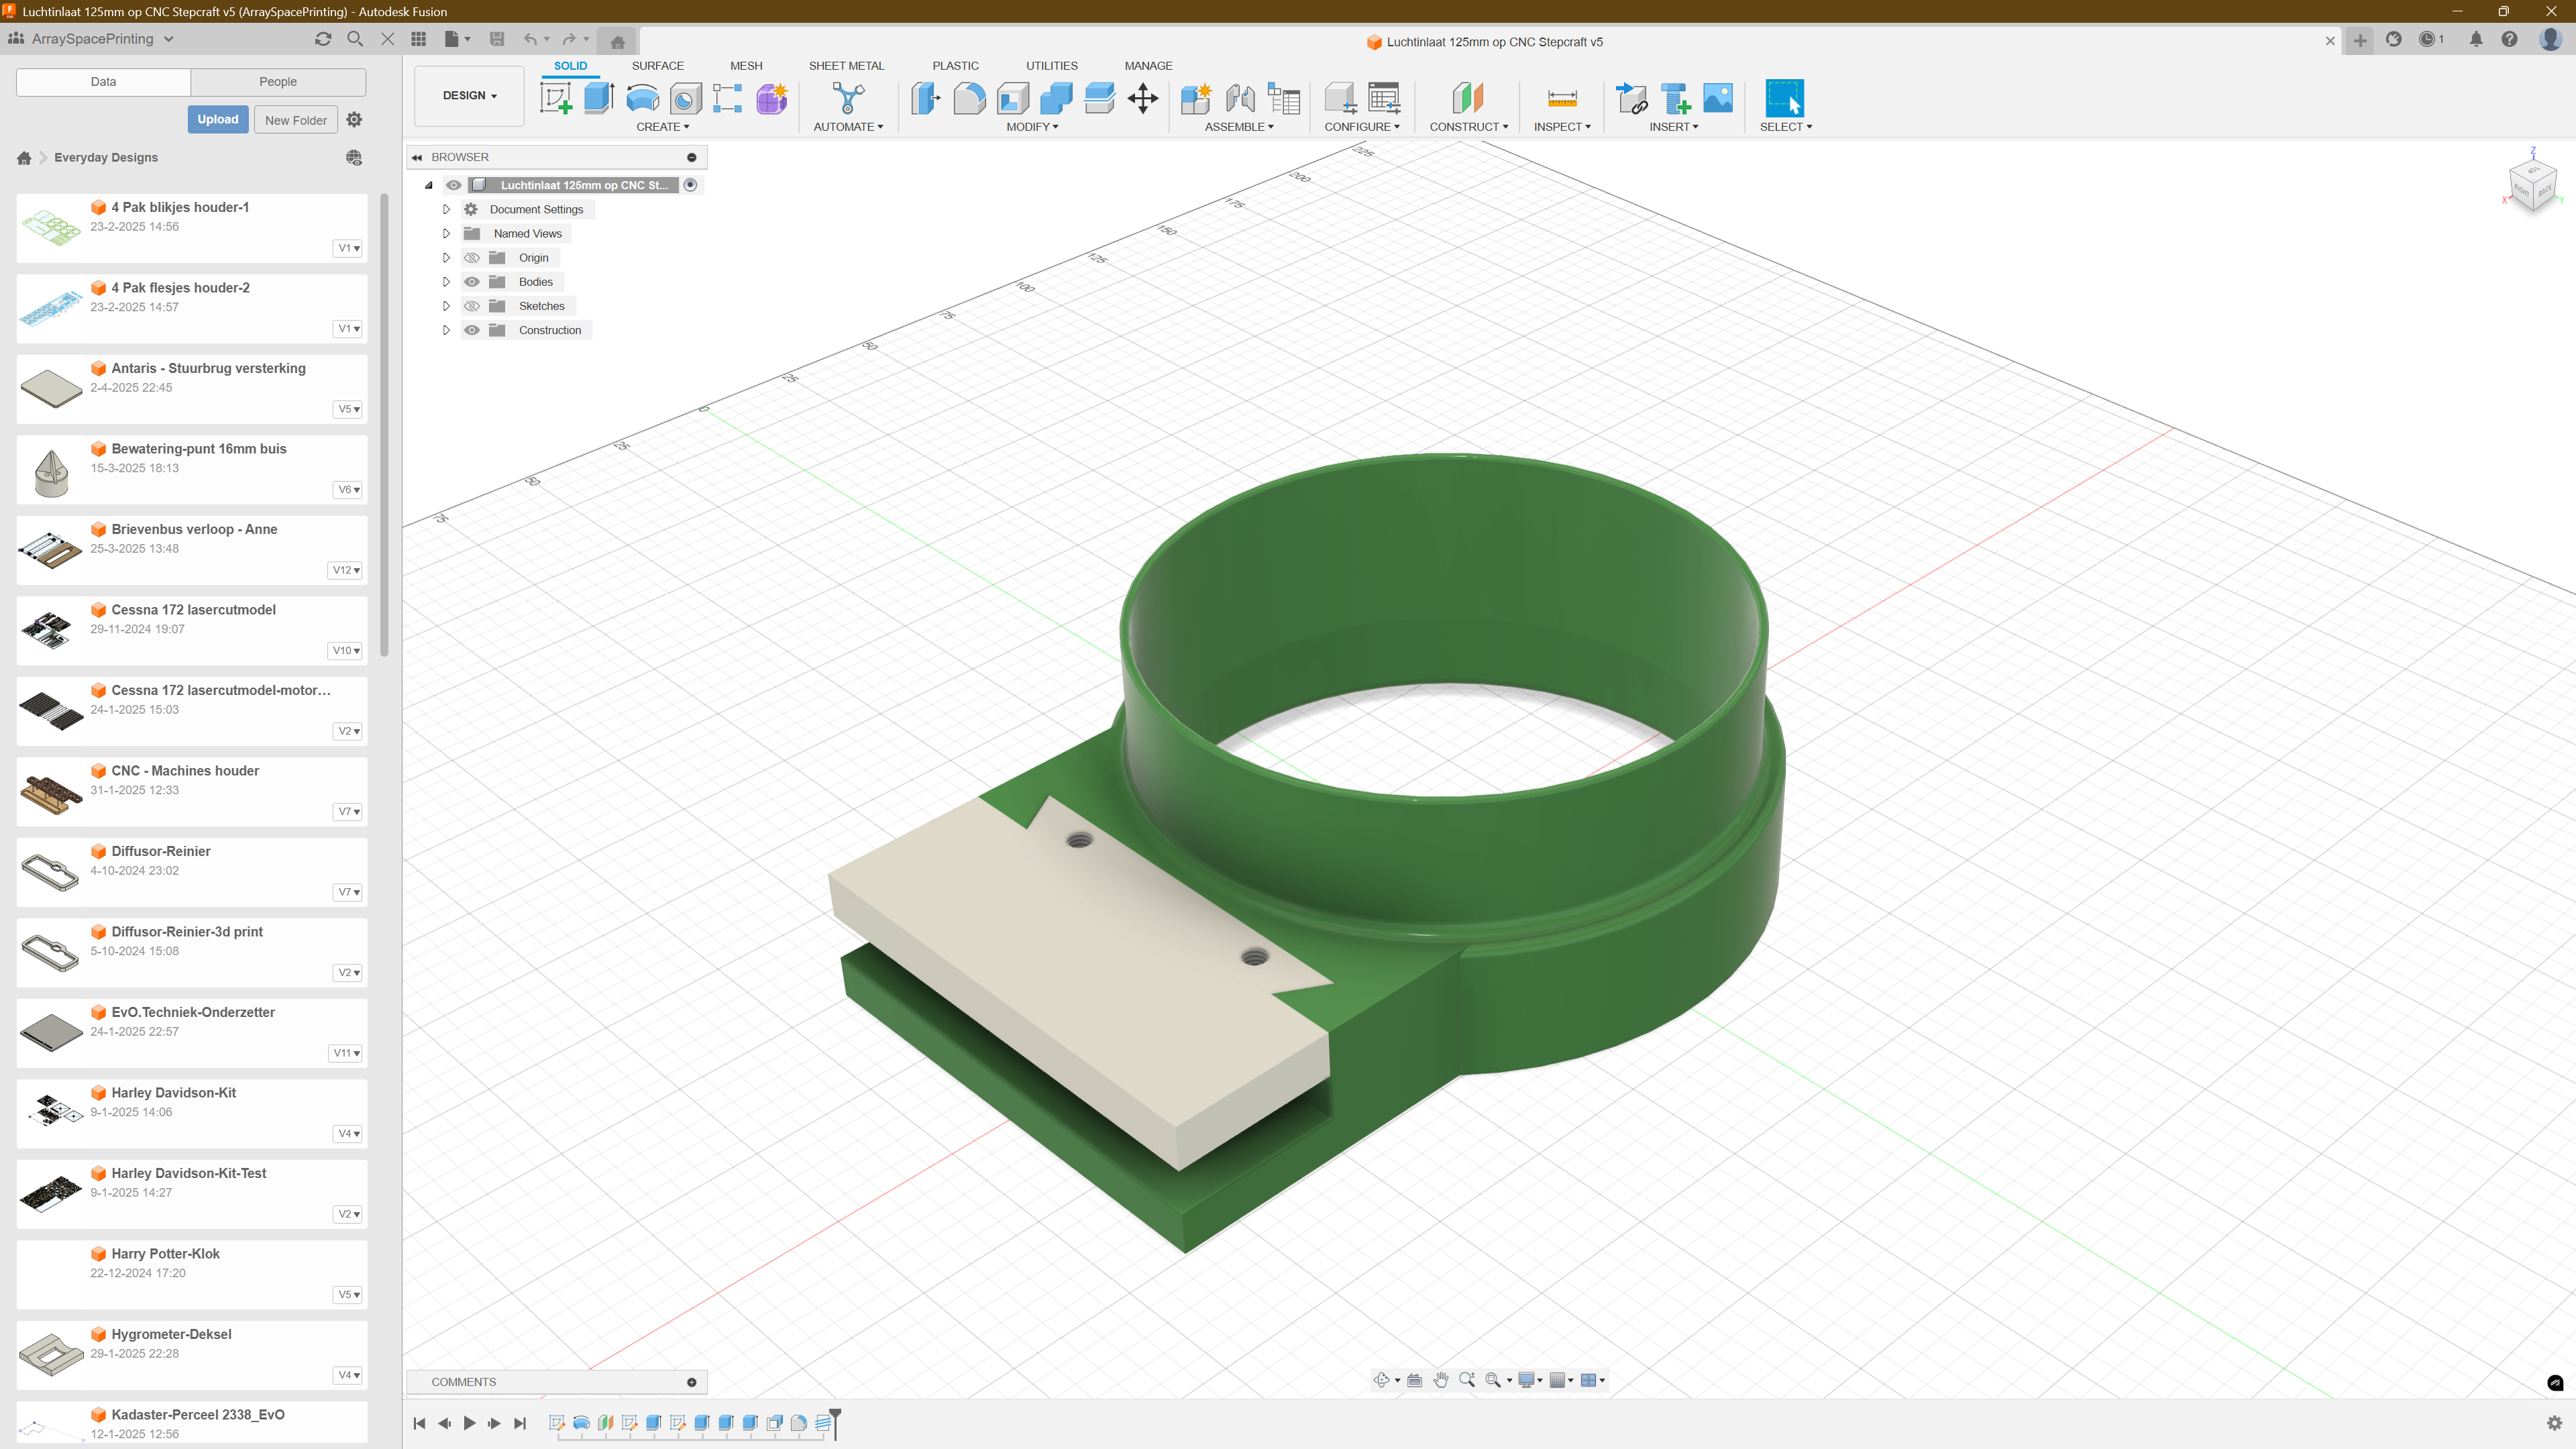Toggle Origin folder eye icon
The width and height of the screenshot is (2576, 1449).
tap(472, 258)
